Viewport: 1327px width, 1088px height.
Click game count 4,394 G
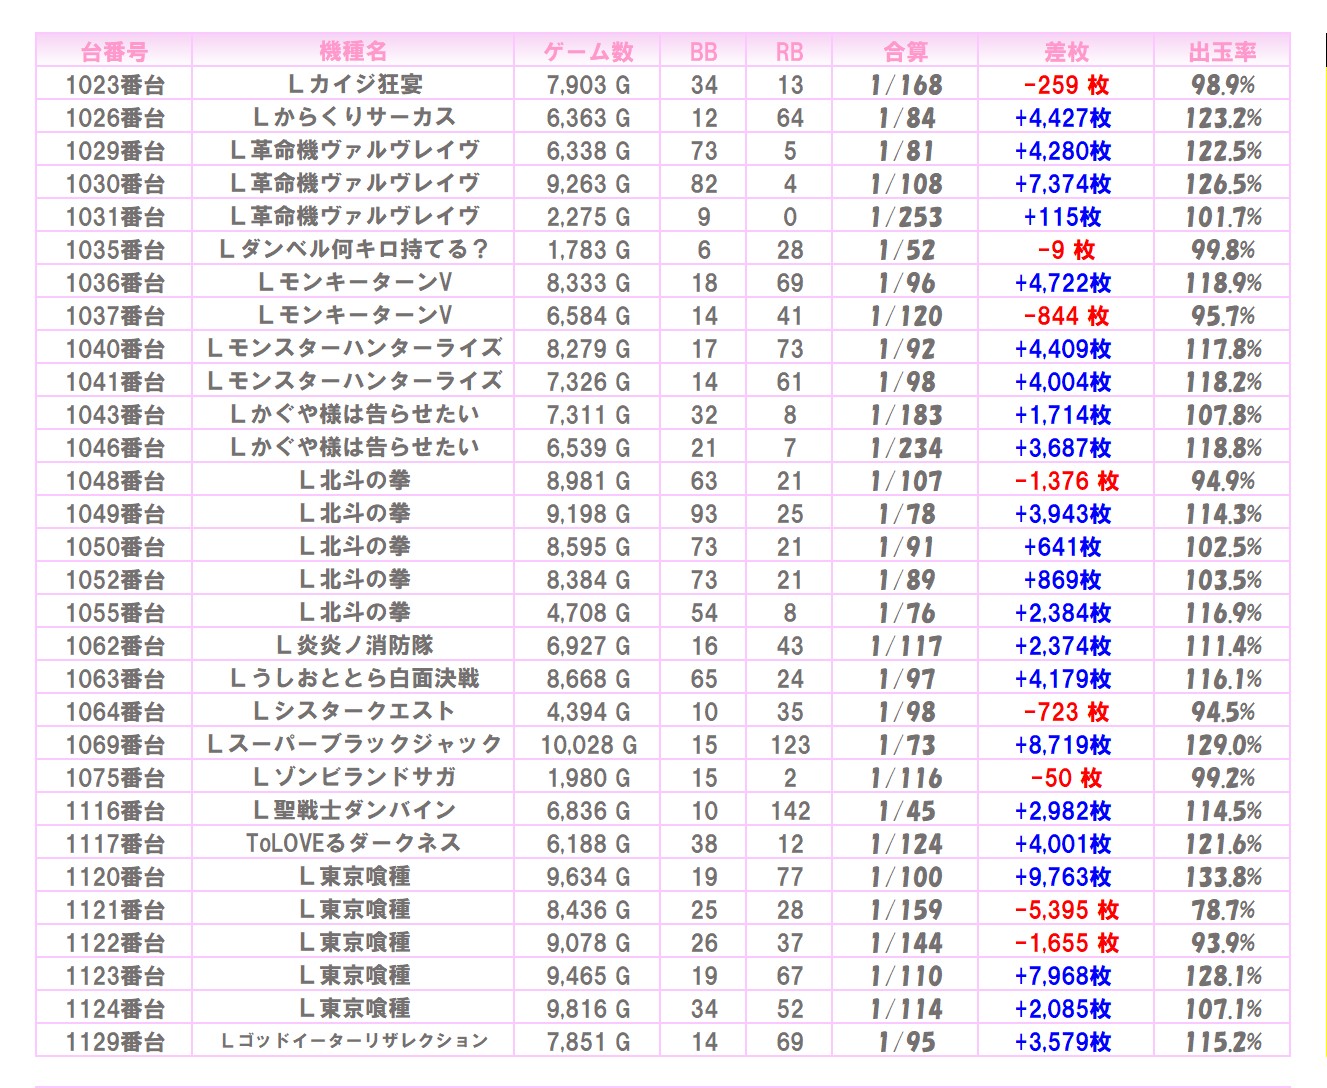click(x=588, y=712)
